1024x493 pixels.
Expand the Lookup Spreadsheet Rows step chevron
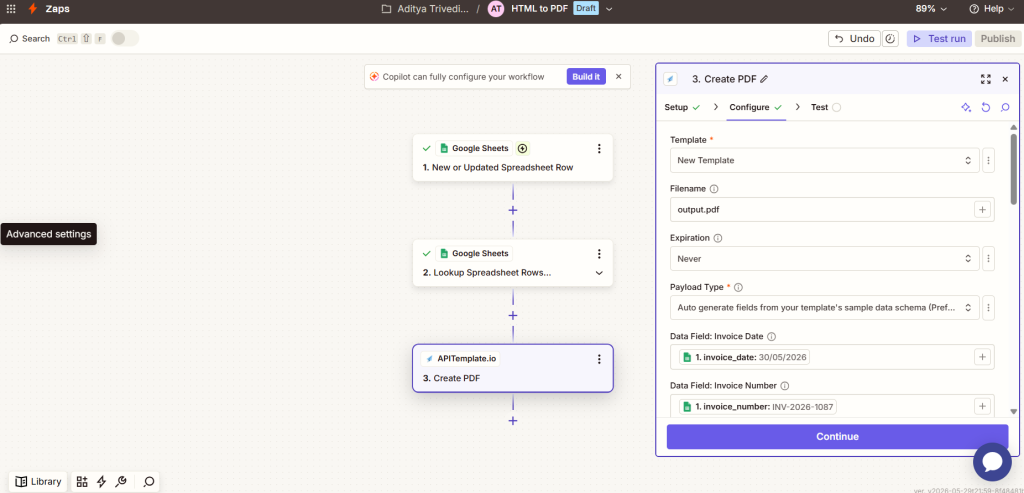pyautogui.click(x=599, y=273)
